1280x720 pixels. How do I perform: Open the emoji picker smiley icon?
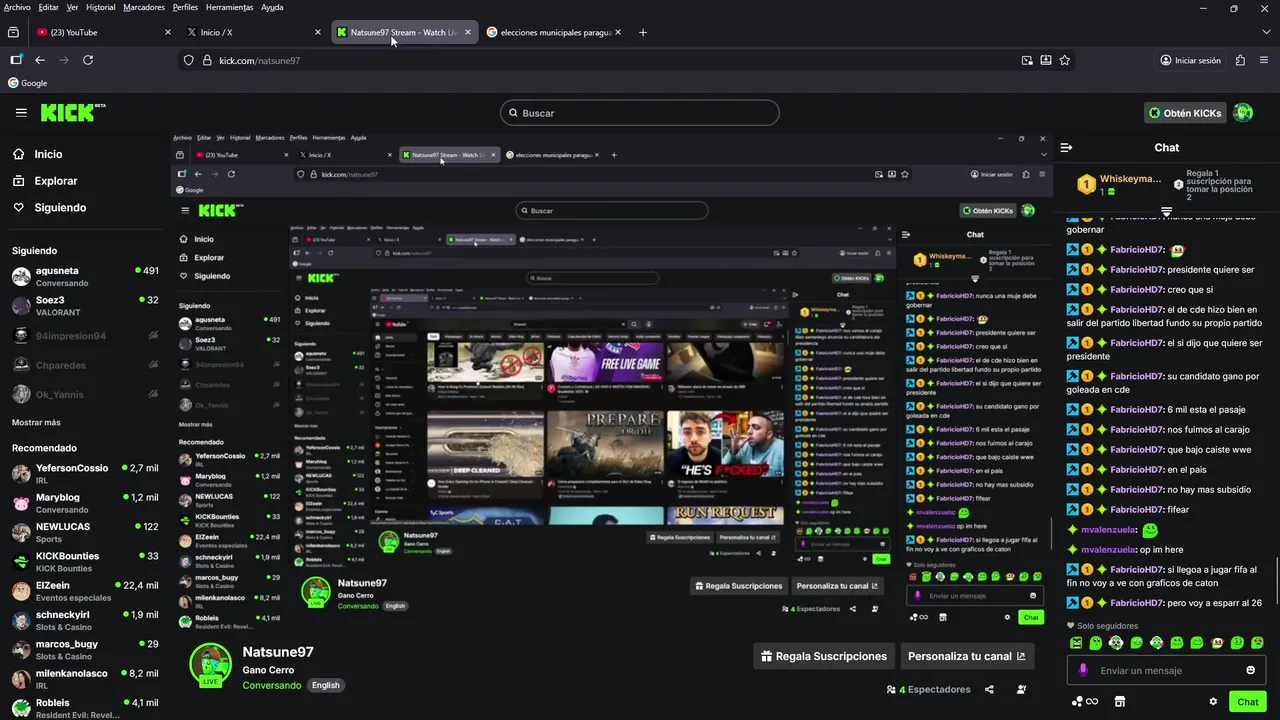(1250, 670)
